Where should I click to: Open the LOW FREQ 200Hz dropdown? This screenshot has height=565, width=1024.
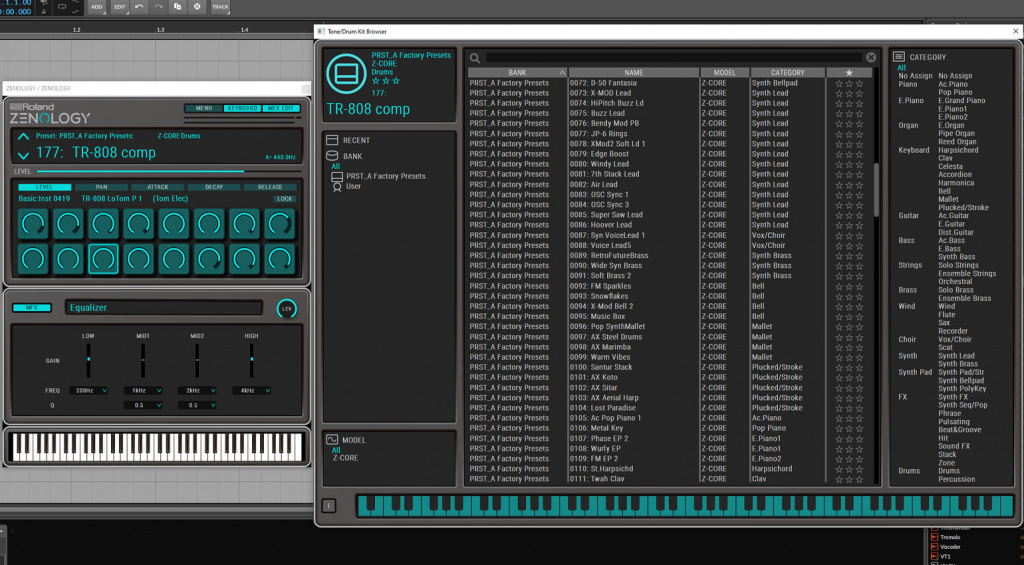click(x=88, y=391)
